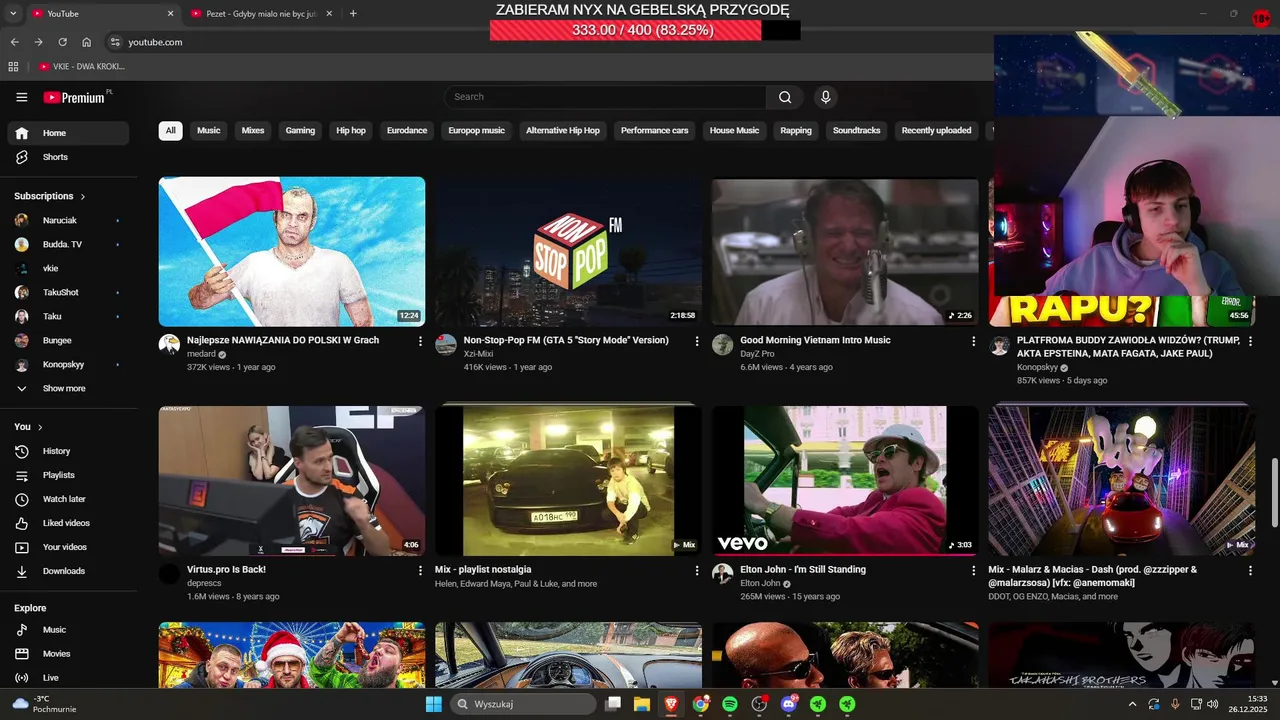Open Windows Start menu
This screenshot has width=1280, height=720.
pyautogui.click(x=434, y=704)
